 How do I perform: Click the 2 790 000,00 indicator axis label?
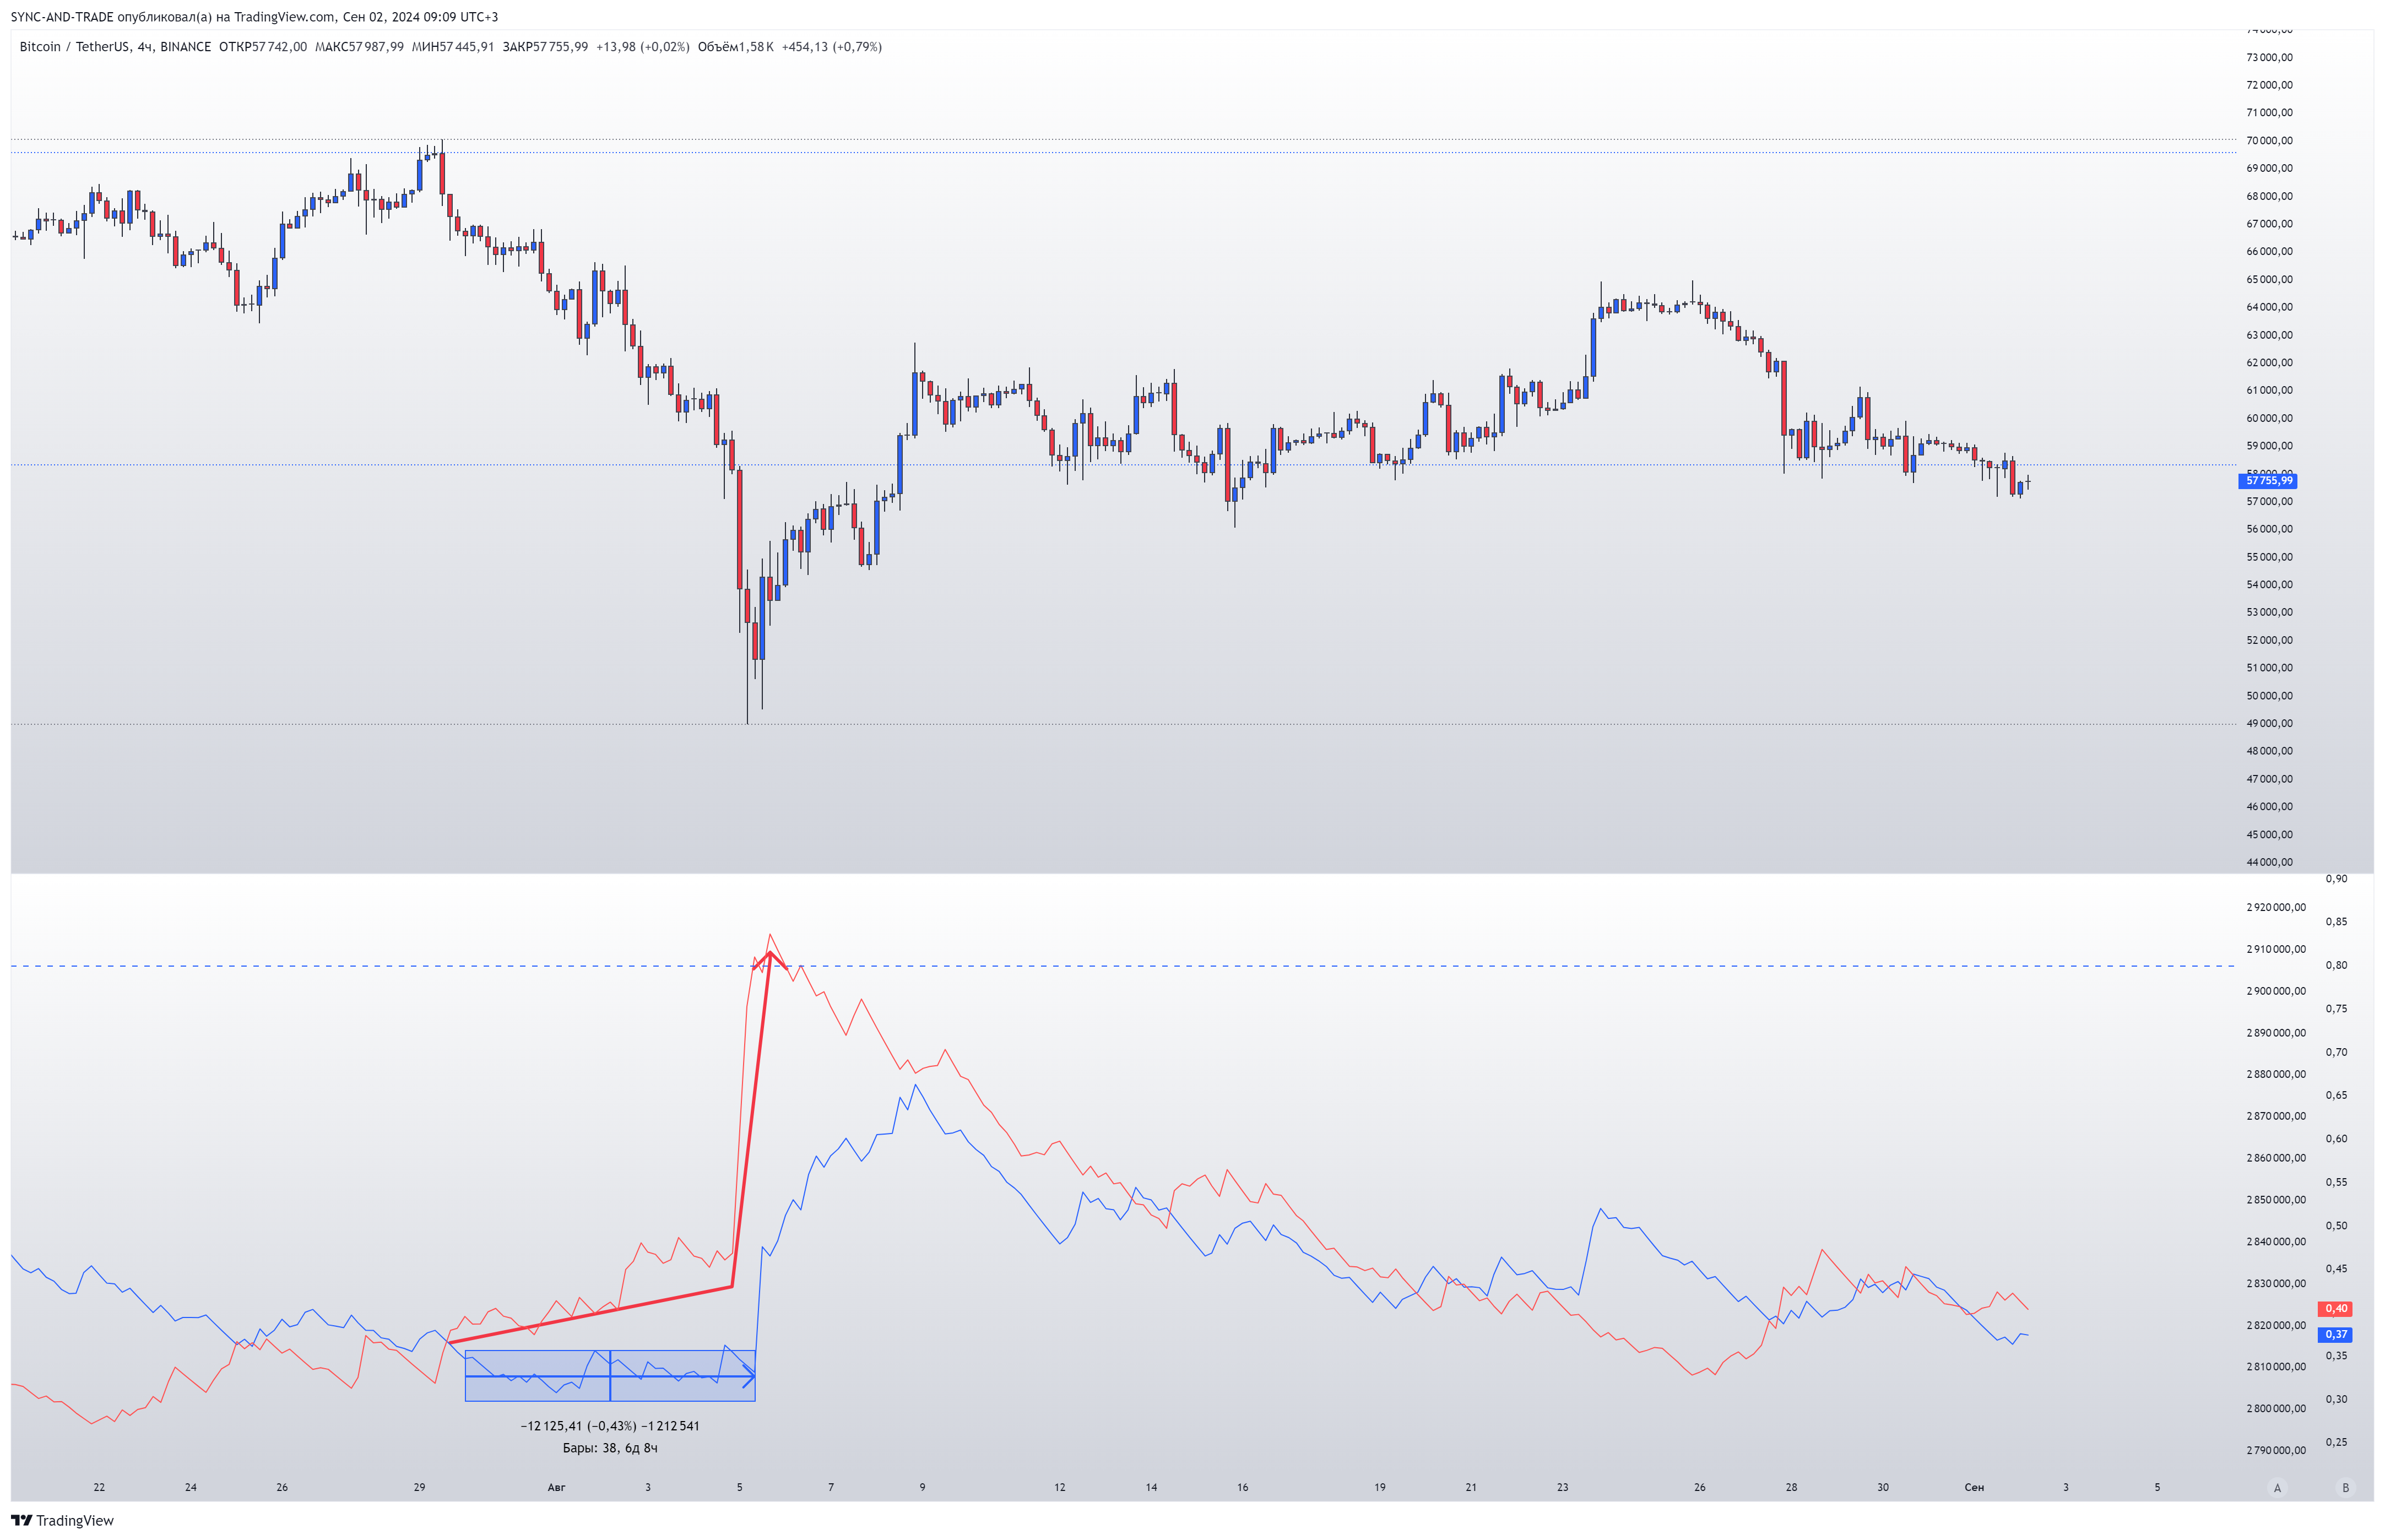coord(2276,1450)
